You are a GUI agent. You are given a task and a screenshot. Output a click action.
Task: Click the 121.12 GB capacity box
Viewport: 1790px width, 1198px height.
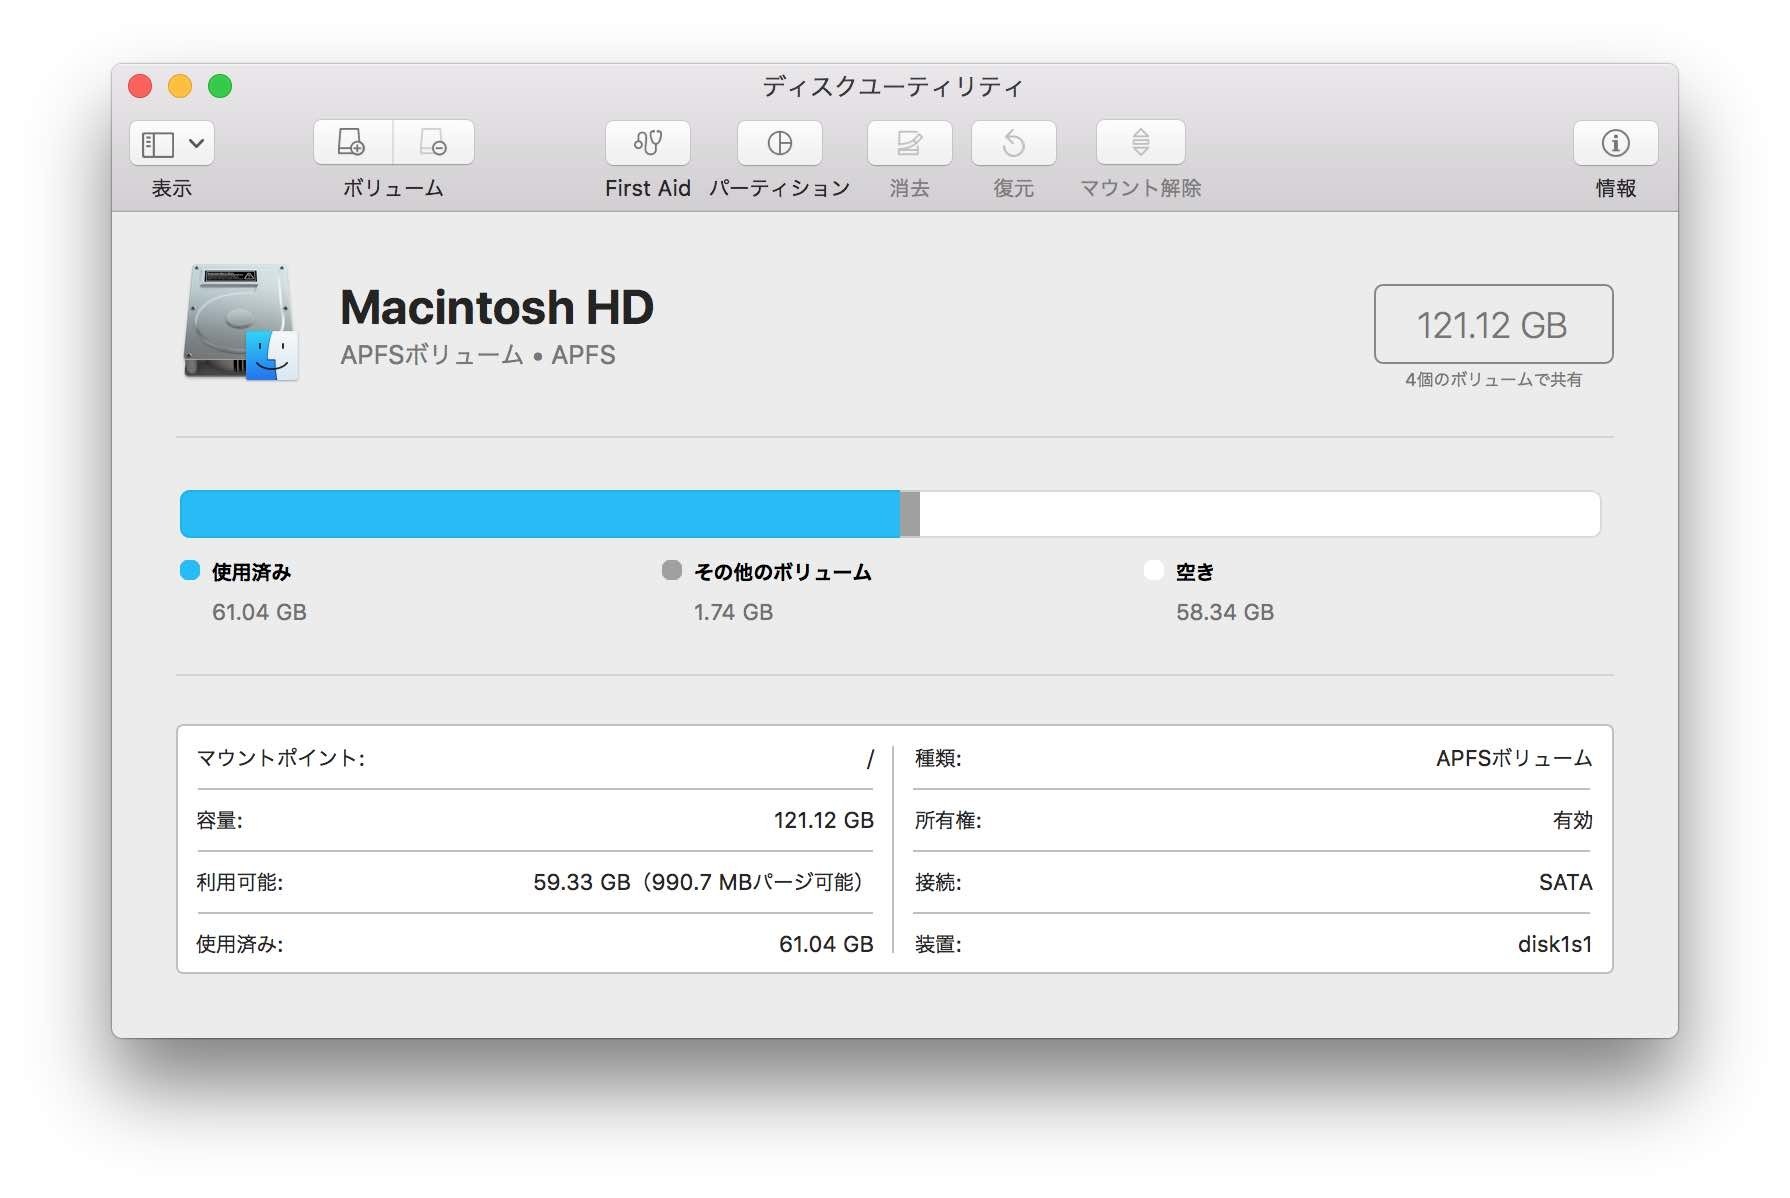coord(1494,324)
